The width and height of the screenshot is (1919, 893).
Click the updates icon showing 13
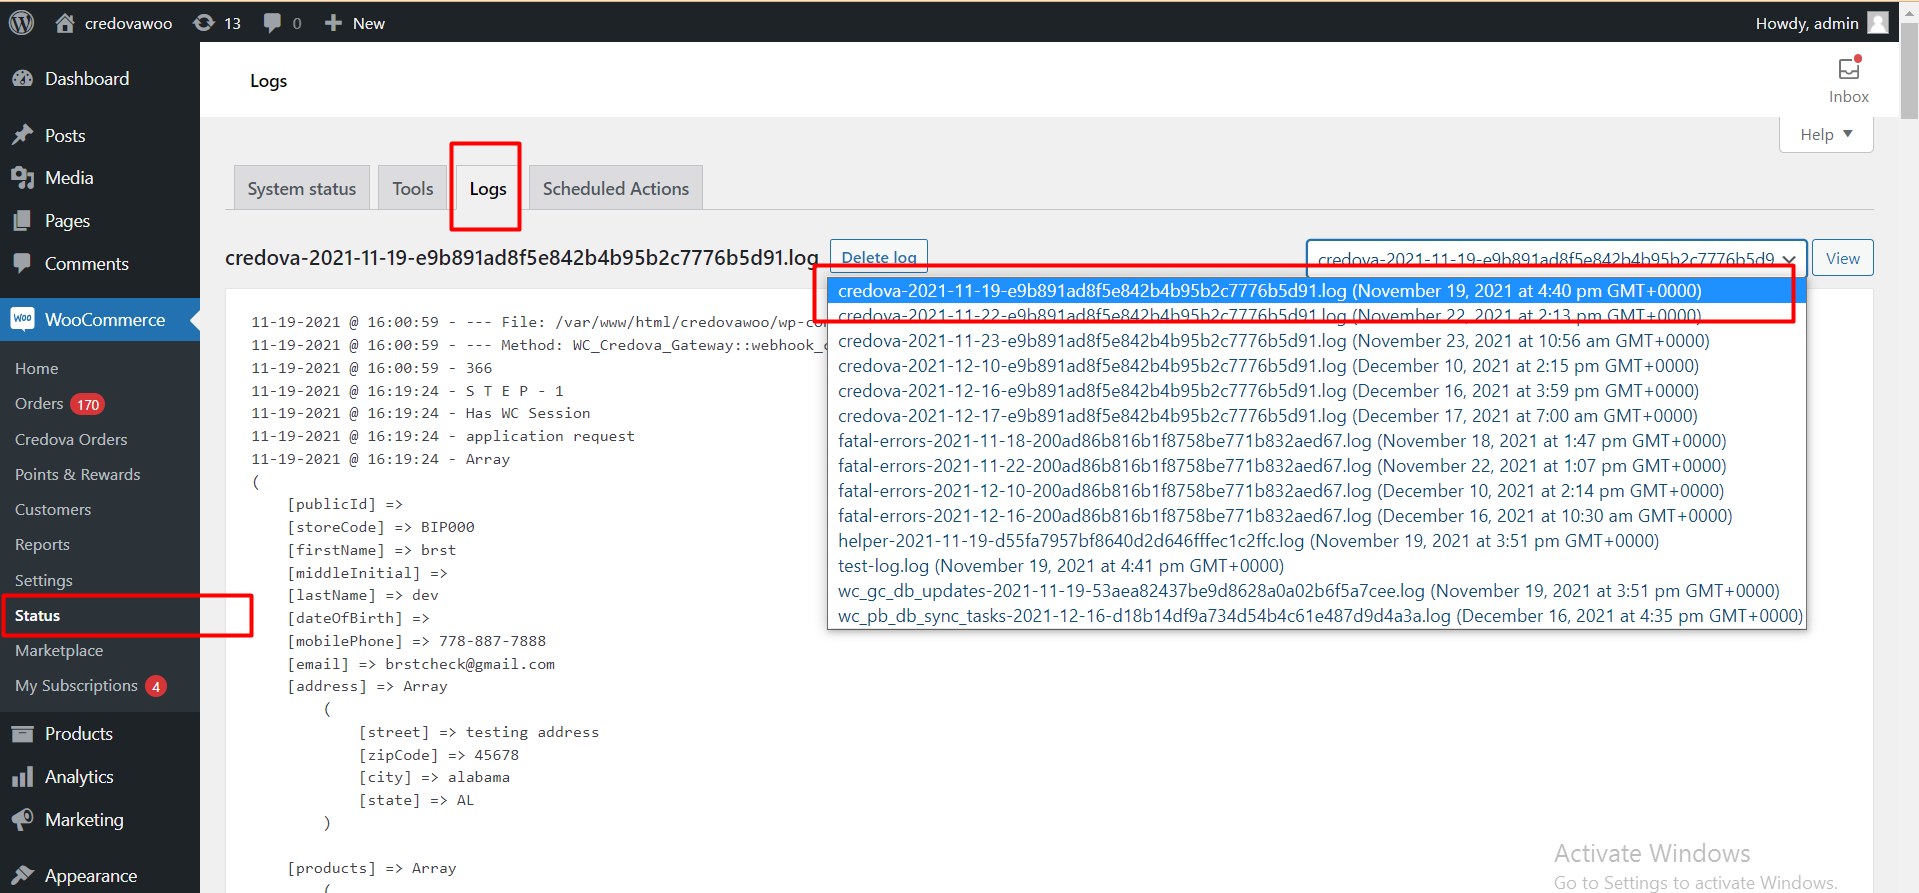(x=204, y=22)
